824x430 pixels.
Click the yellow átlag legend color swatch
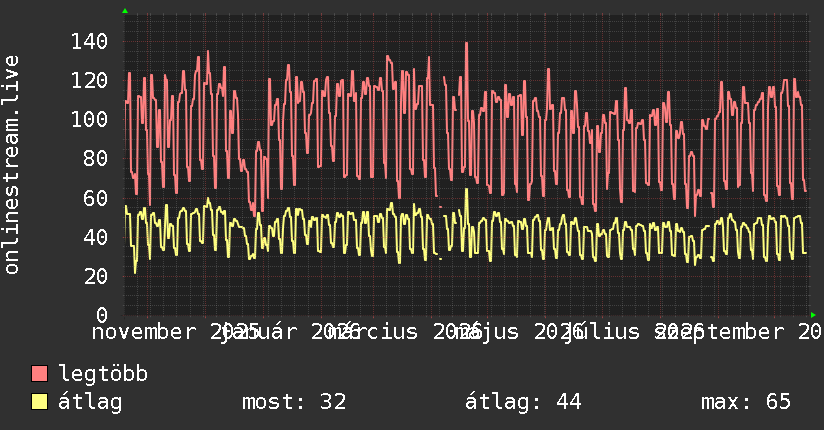pyautogui.click(x=39, y=402)
